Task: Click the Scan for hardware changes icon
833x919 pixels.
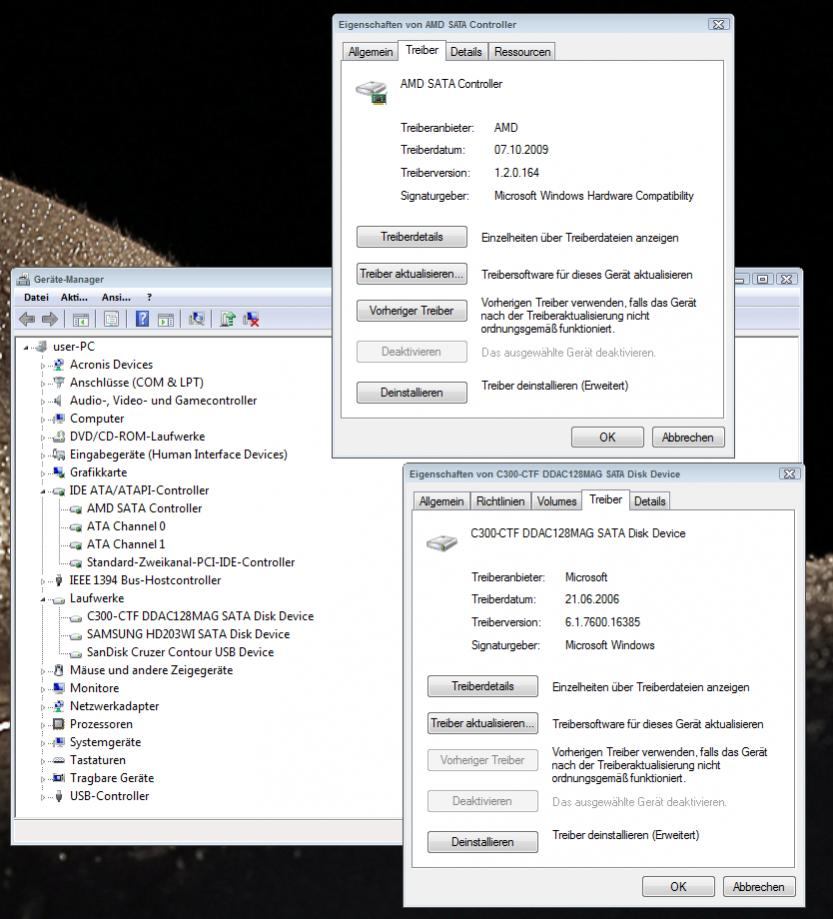Action: click(196, 319)
